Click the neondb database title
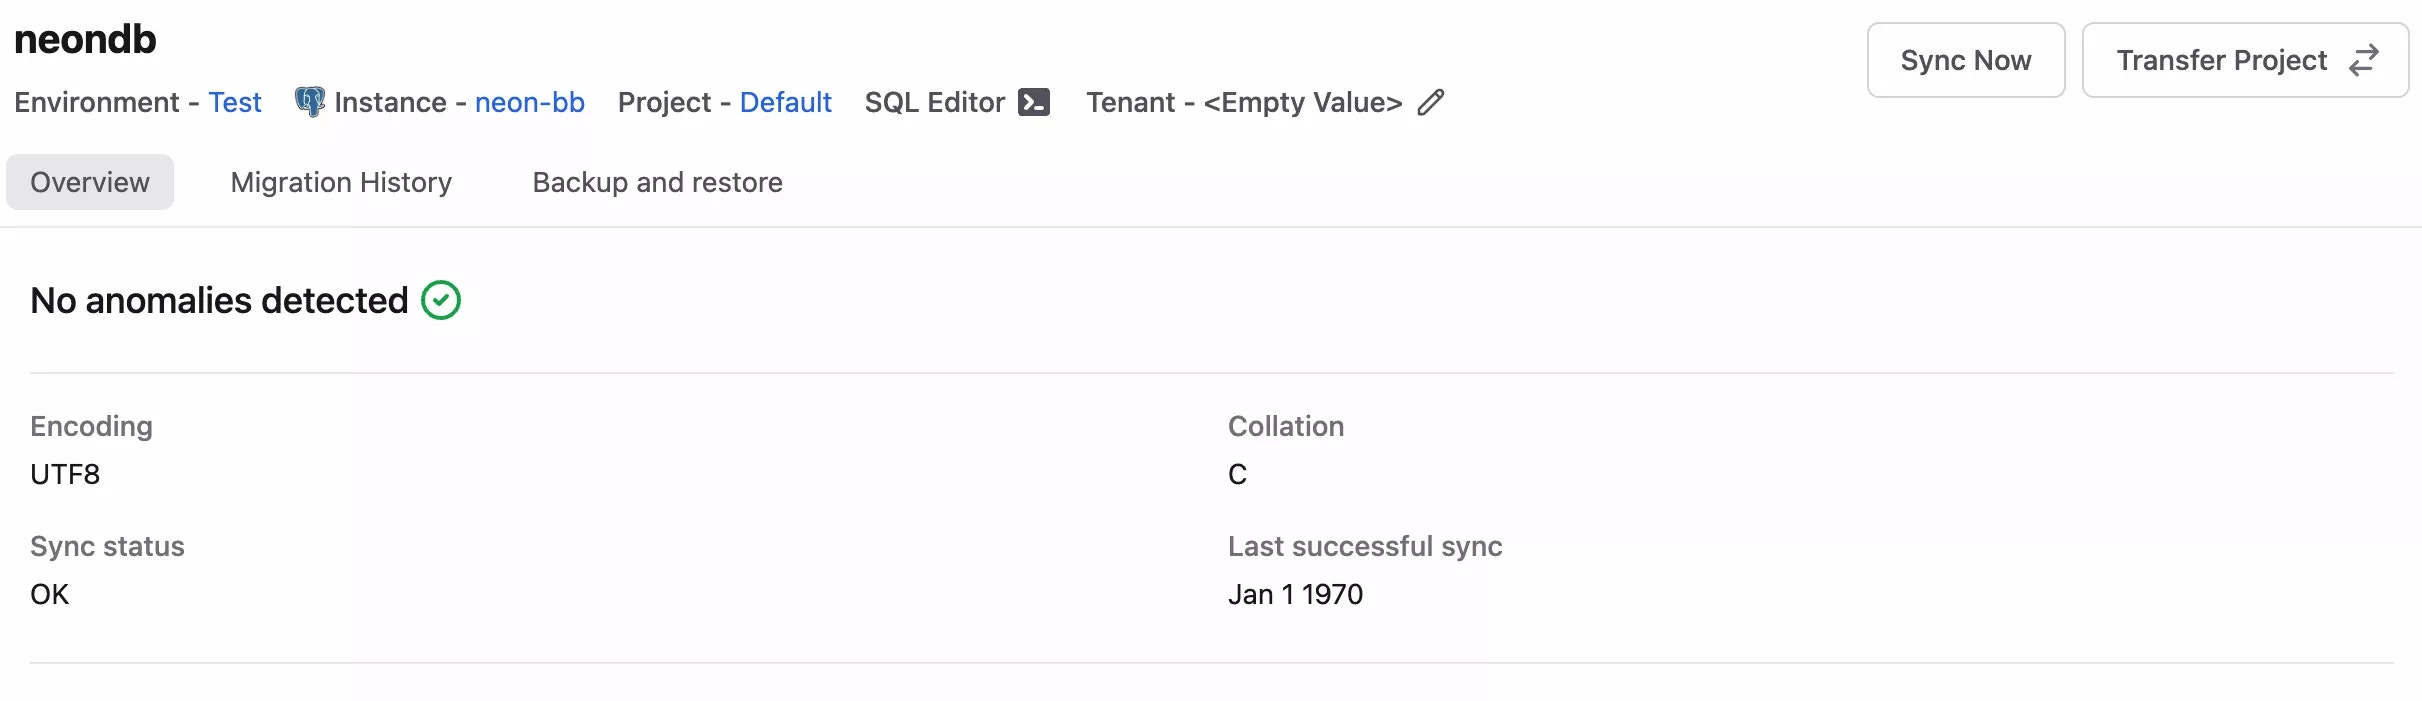Image resolution: width=2422 pixels, height=701 pixels. click(x=85, y=40)
